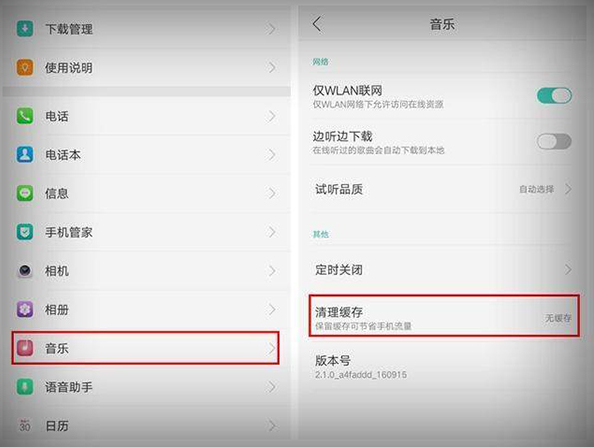This screenshot has height=447, width=594.
Task: Open the 相机 camera icon
Action: [25, 271]
